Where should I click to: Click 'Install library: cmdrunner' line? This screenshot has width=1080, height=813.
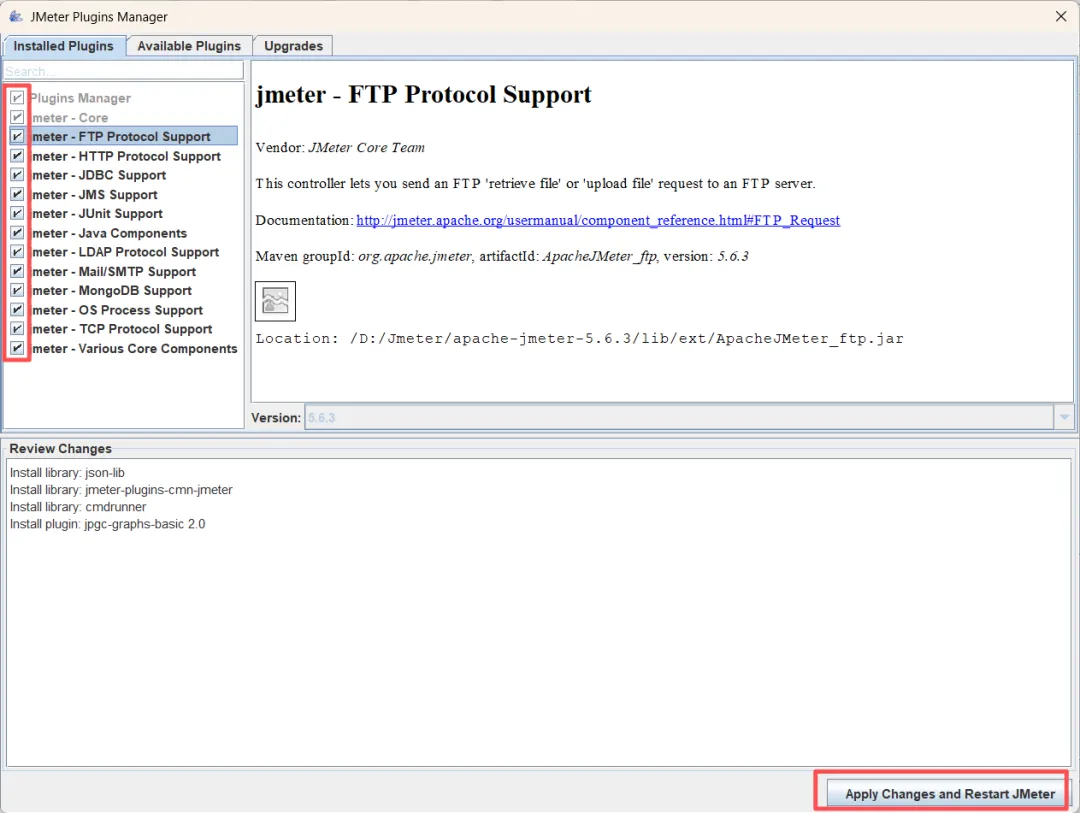78,507
